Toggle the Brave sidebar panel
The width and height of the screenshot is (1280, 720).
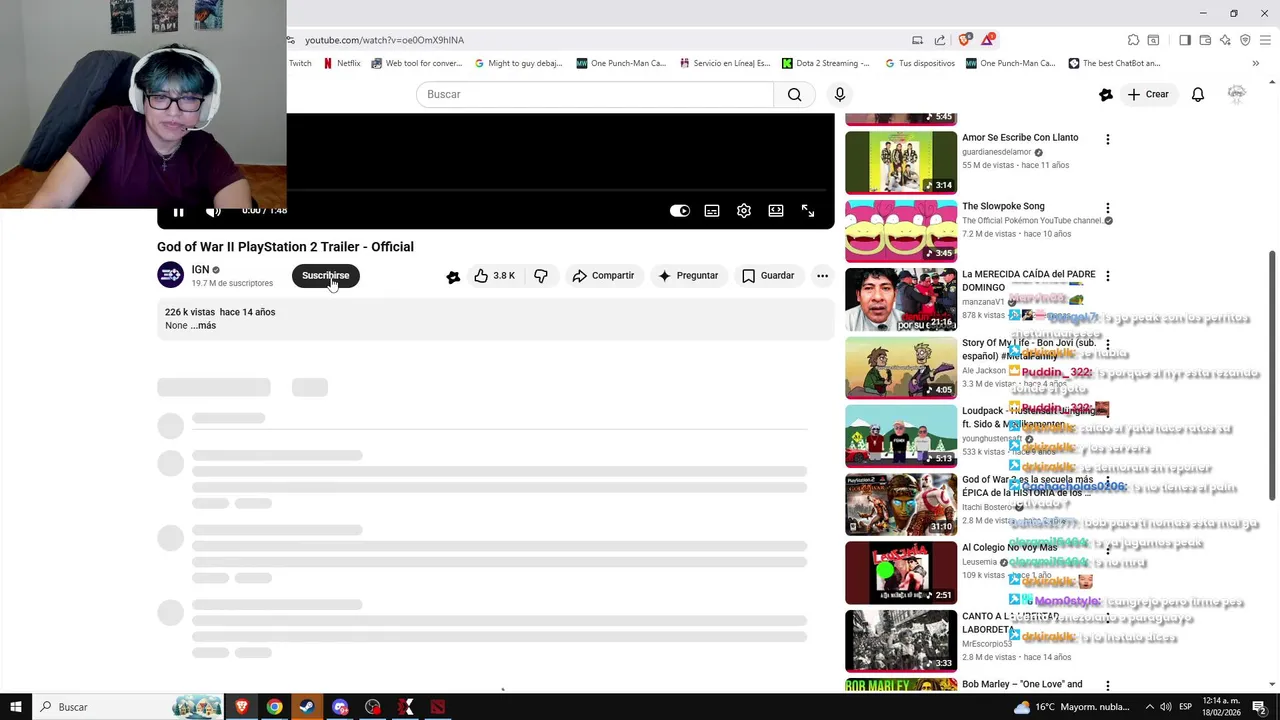1185,40
